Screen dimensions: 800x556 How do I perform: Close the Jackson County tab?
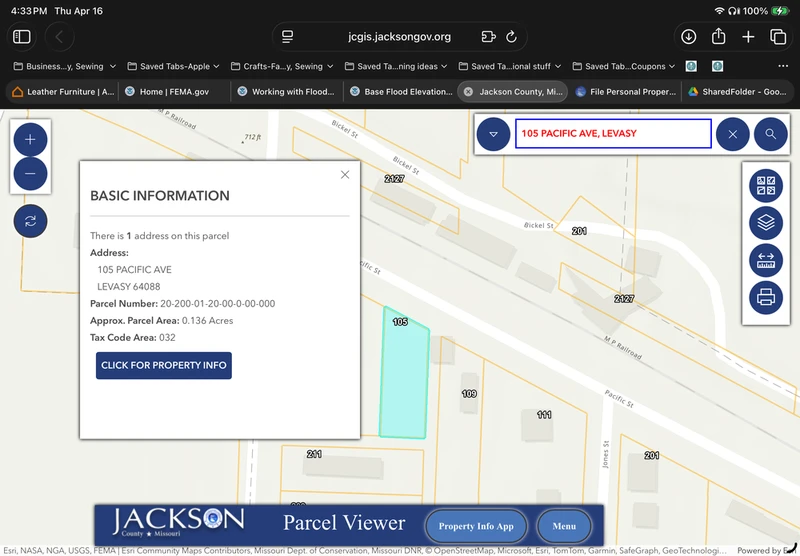[x=468, y=92]
